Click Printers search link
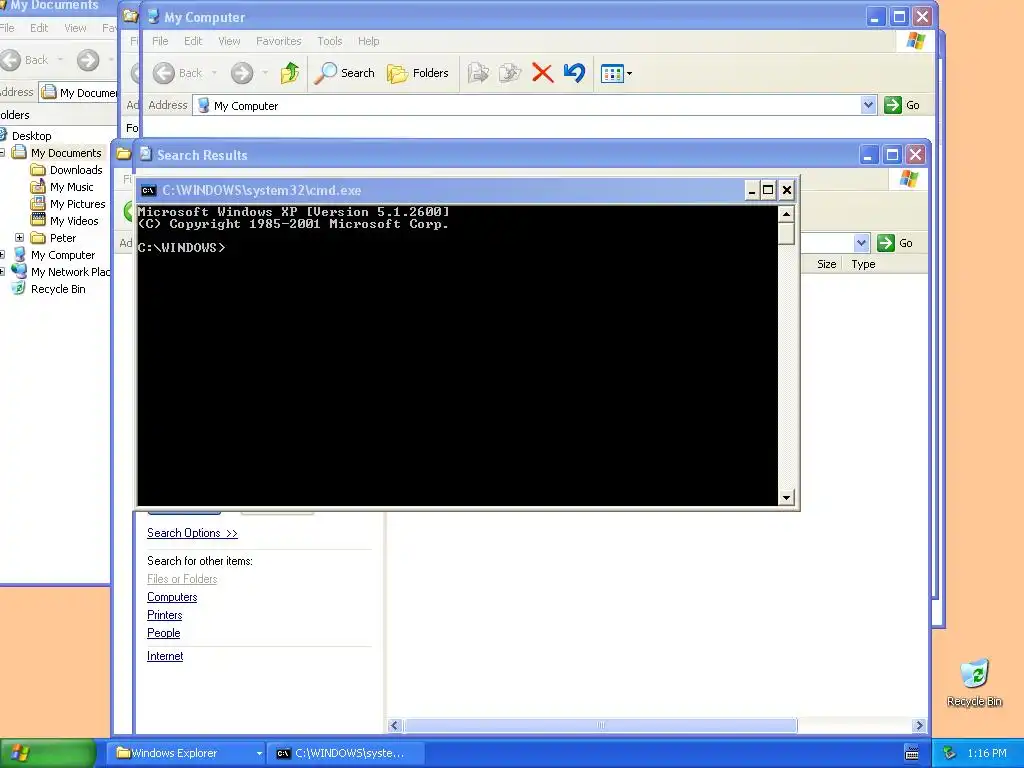 (165, 615)
